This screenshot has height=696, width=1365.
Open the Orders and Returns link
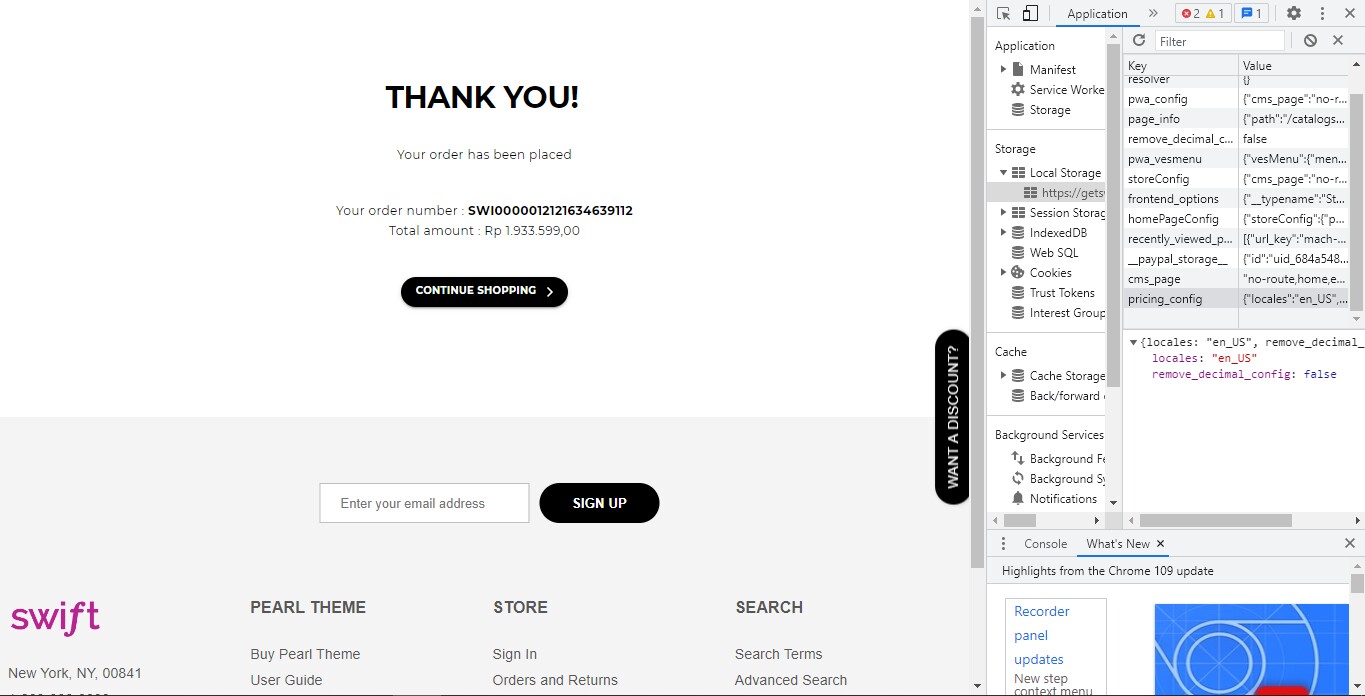coord(555,680)
